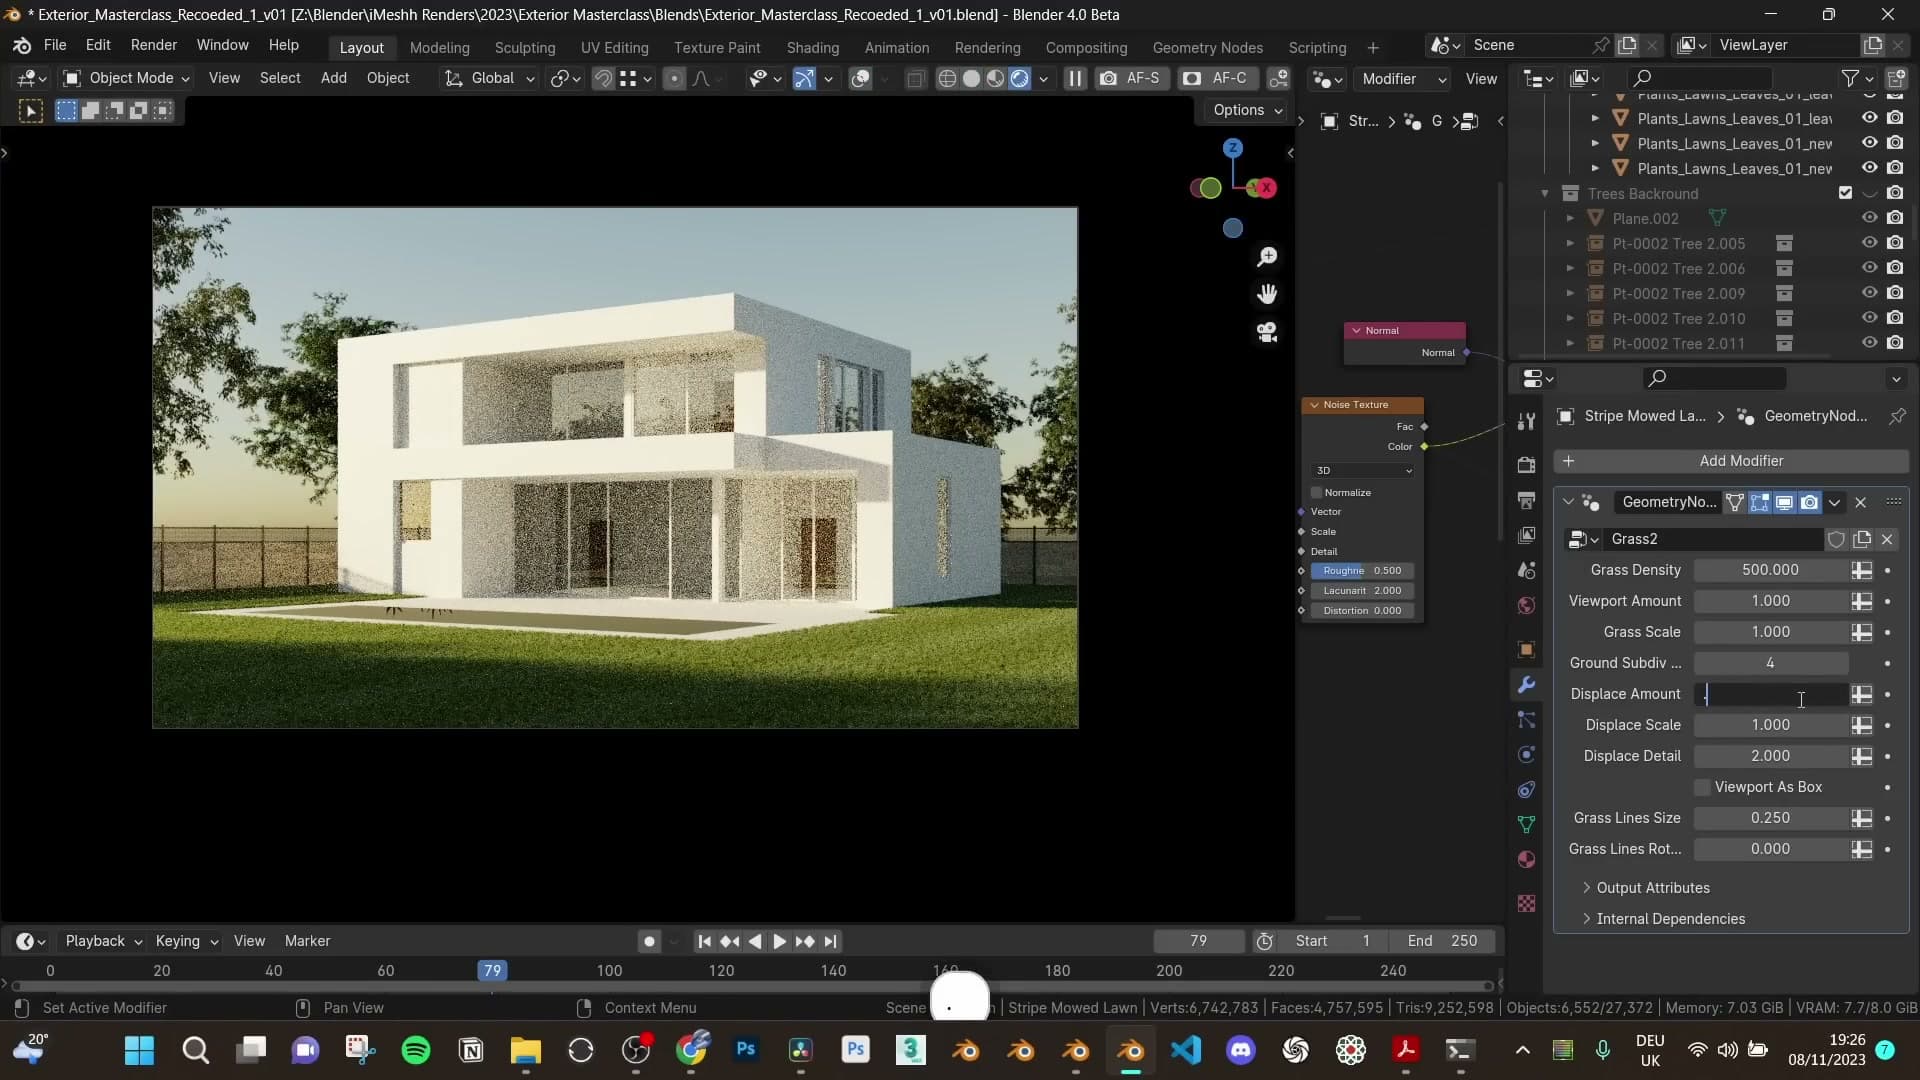
Task: Click the current frame 79 field
Action: coord(1198,941)
